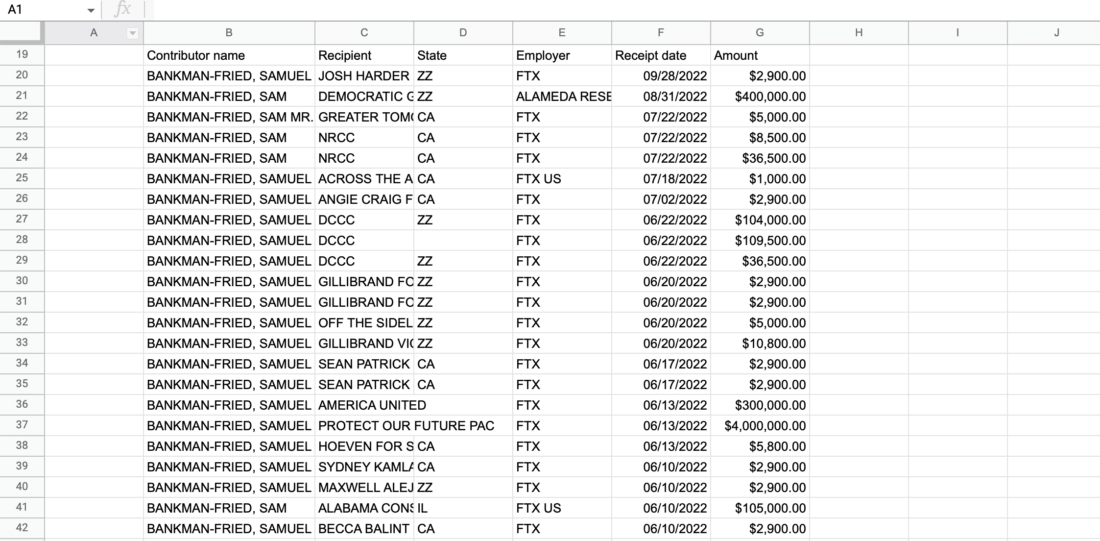Click the 'Receipt date' header cell
This screenshot has height=541, width=1100.
661,55
